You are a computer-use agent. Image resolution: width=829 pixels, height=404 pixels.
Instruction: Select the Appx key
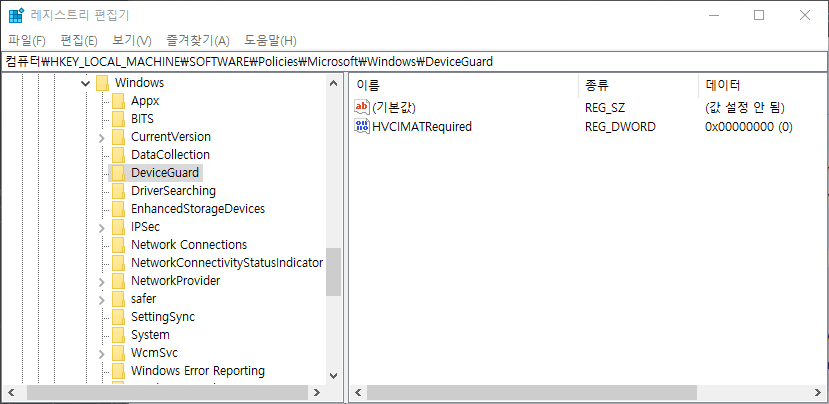point(145,100)
